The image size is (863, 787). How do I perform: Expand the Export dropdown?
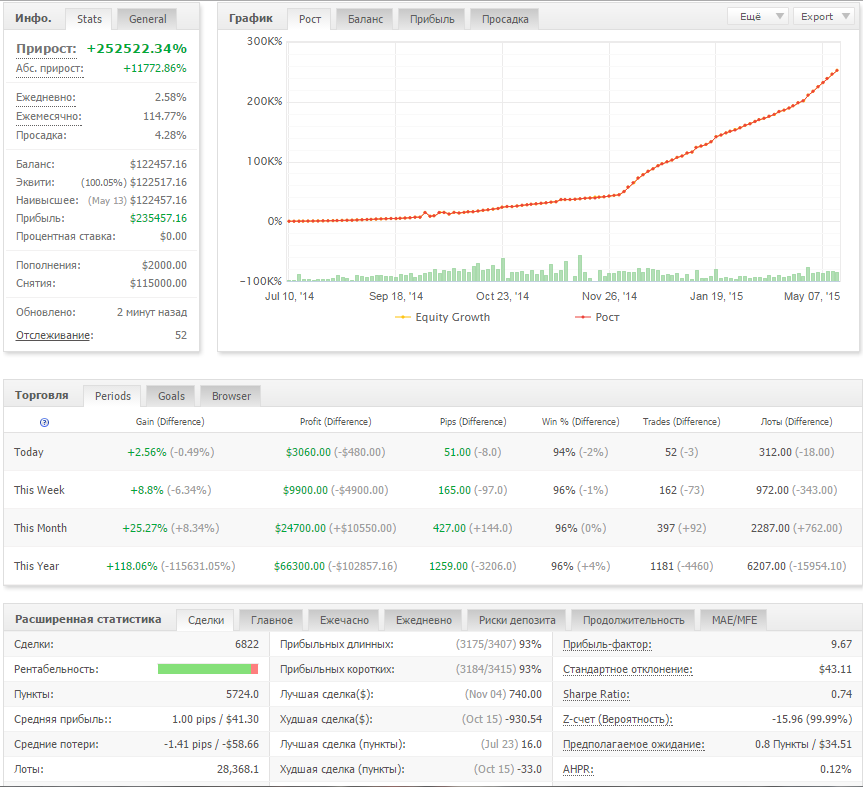[x=824, y=17]
